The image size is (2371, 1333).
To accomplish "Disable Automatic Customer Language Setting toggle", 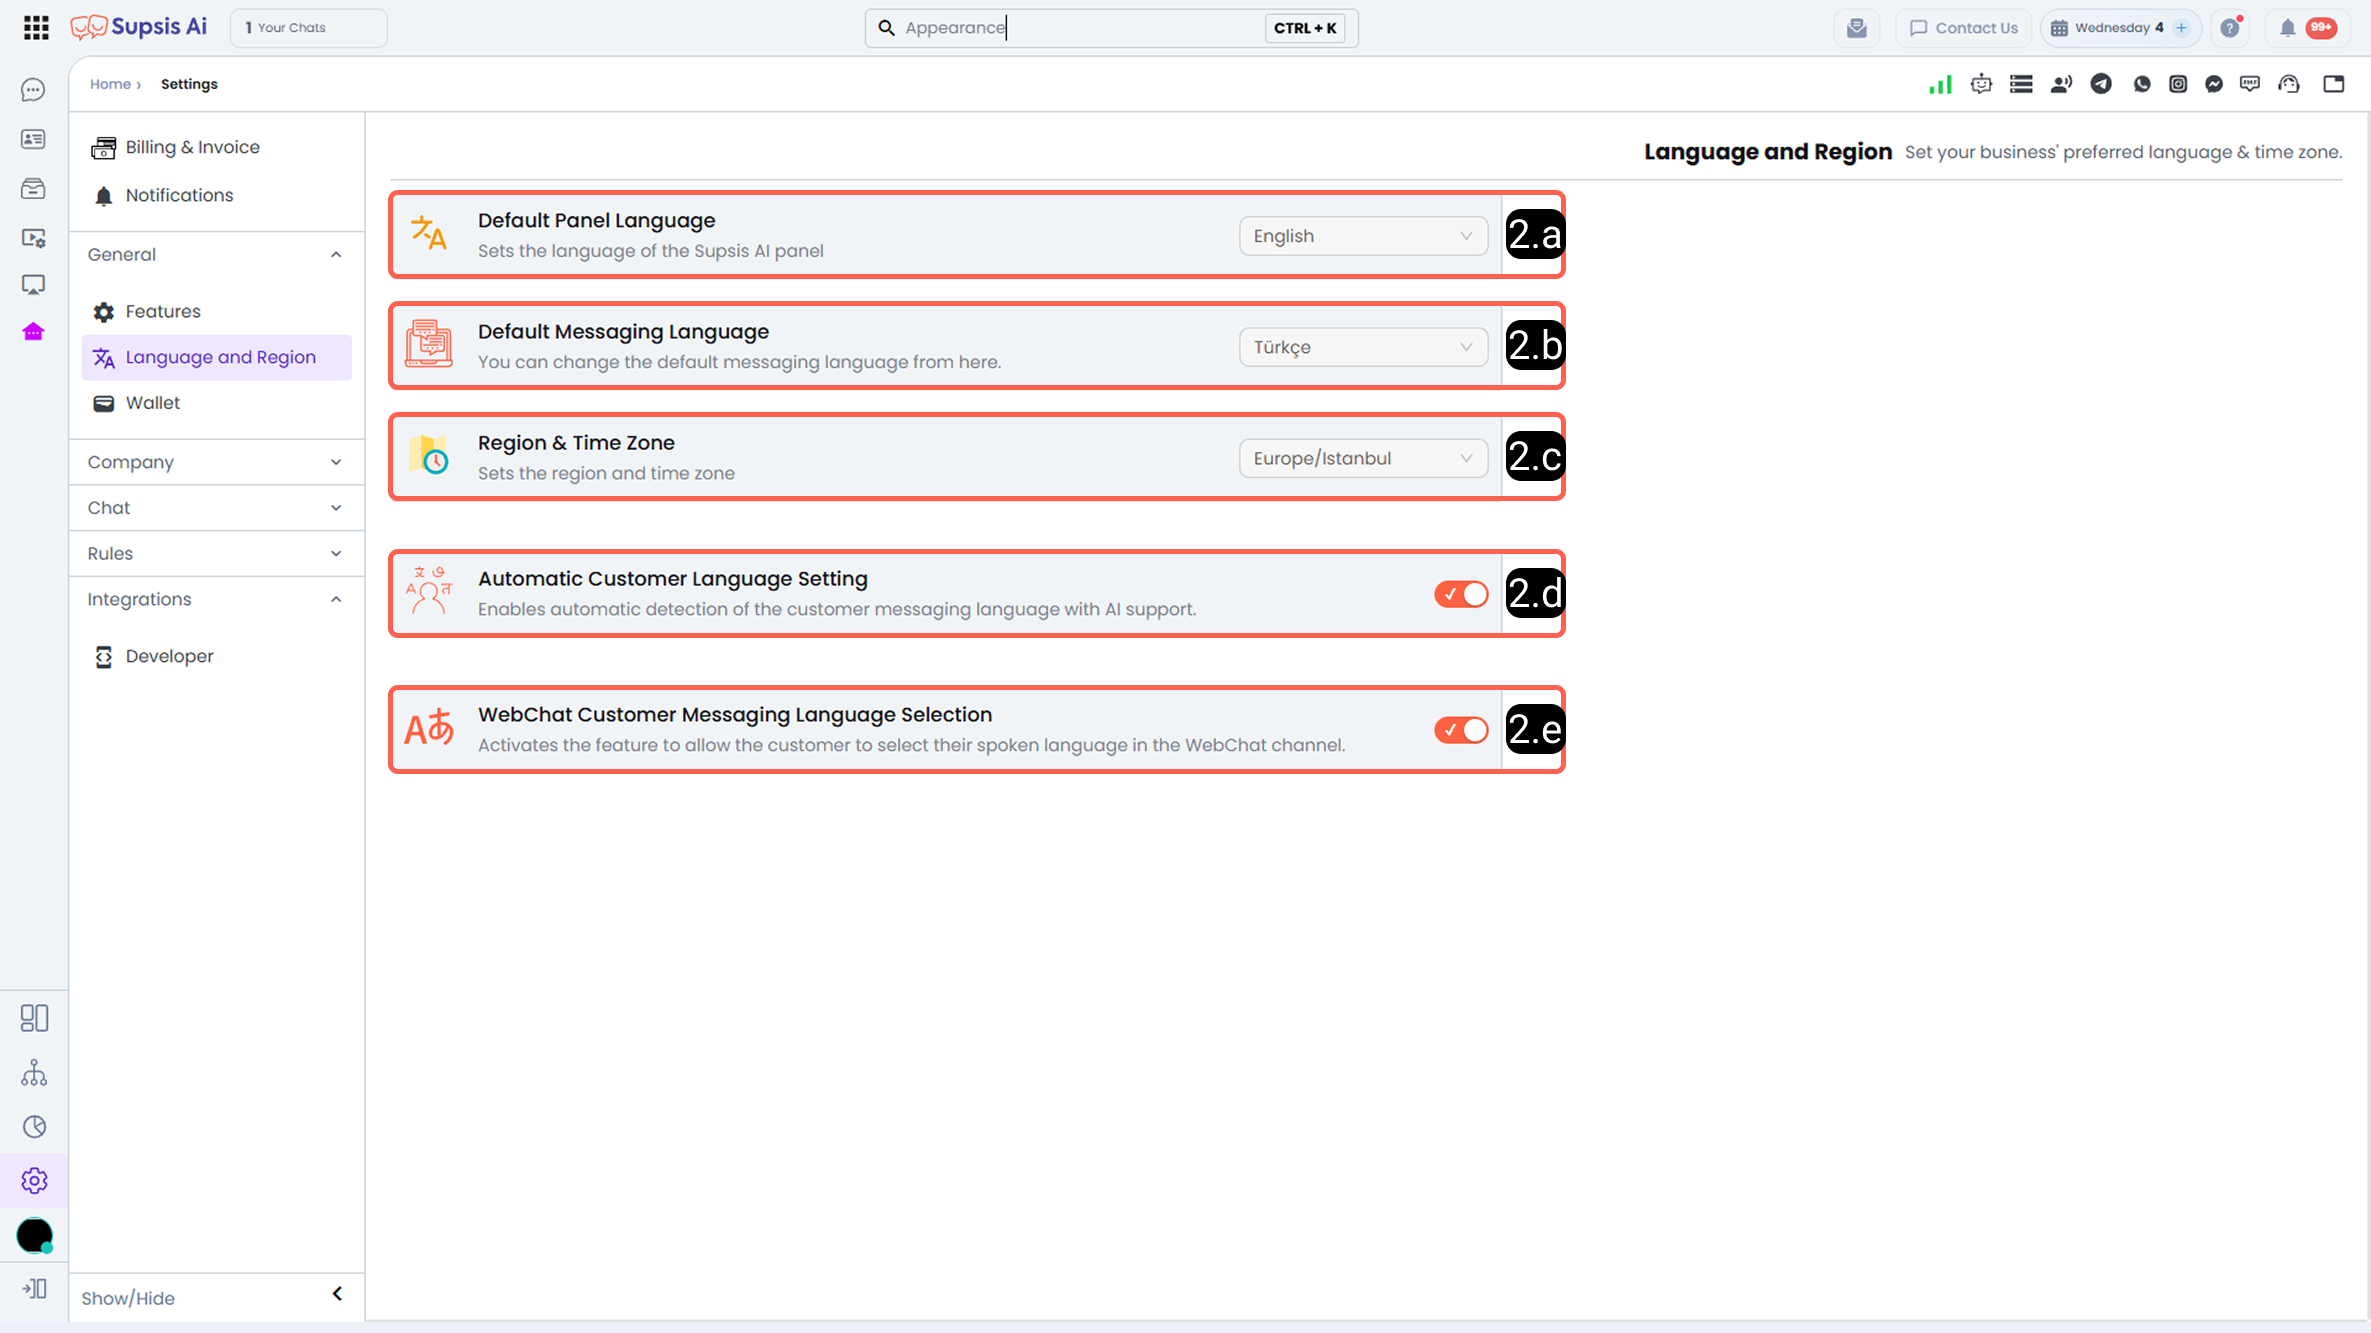I will (1461, 594).
